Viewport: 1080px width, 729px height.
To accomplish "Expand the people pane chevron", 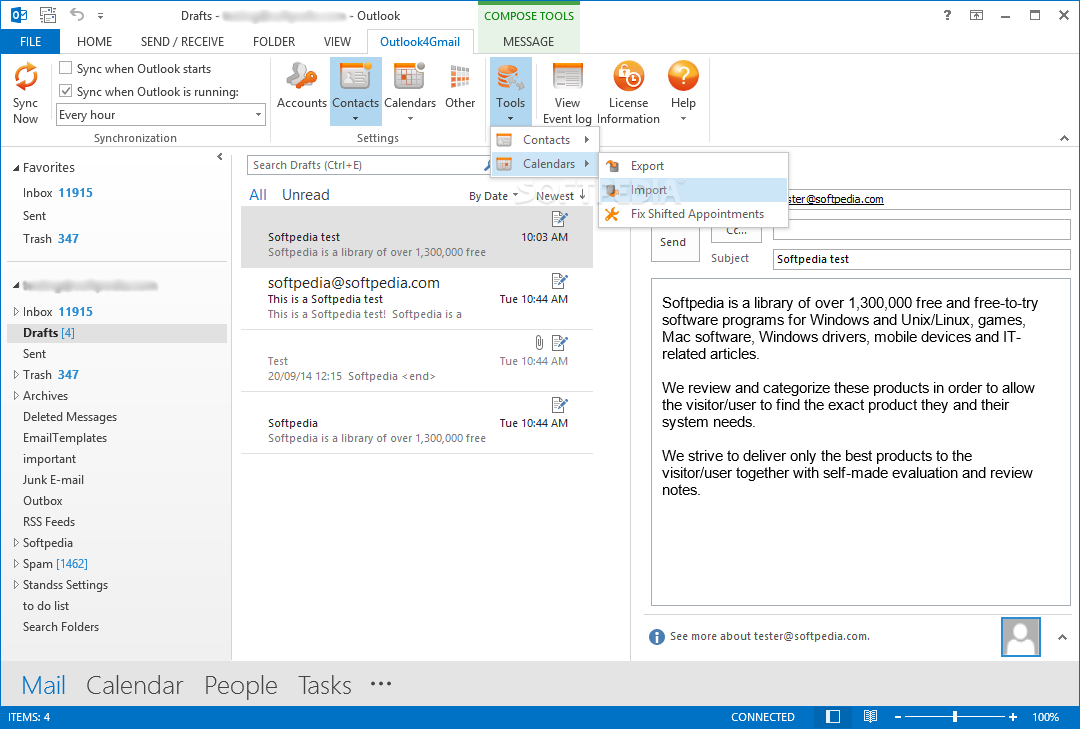I will coord(1062,637).
